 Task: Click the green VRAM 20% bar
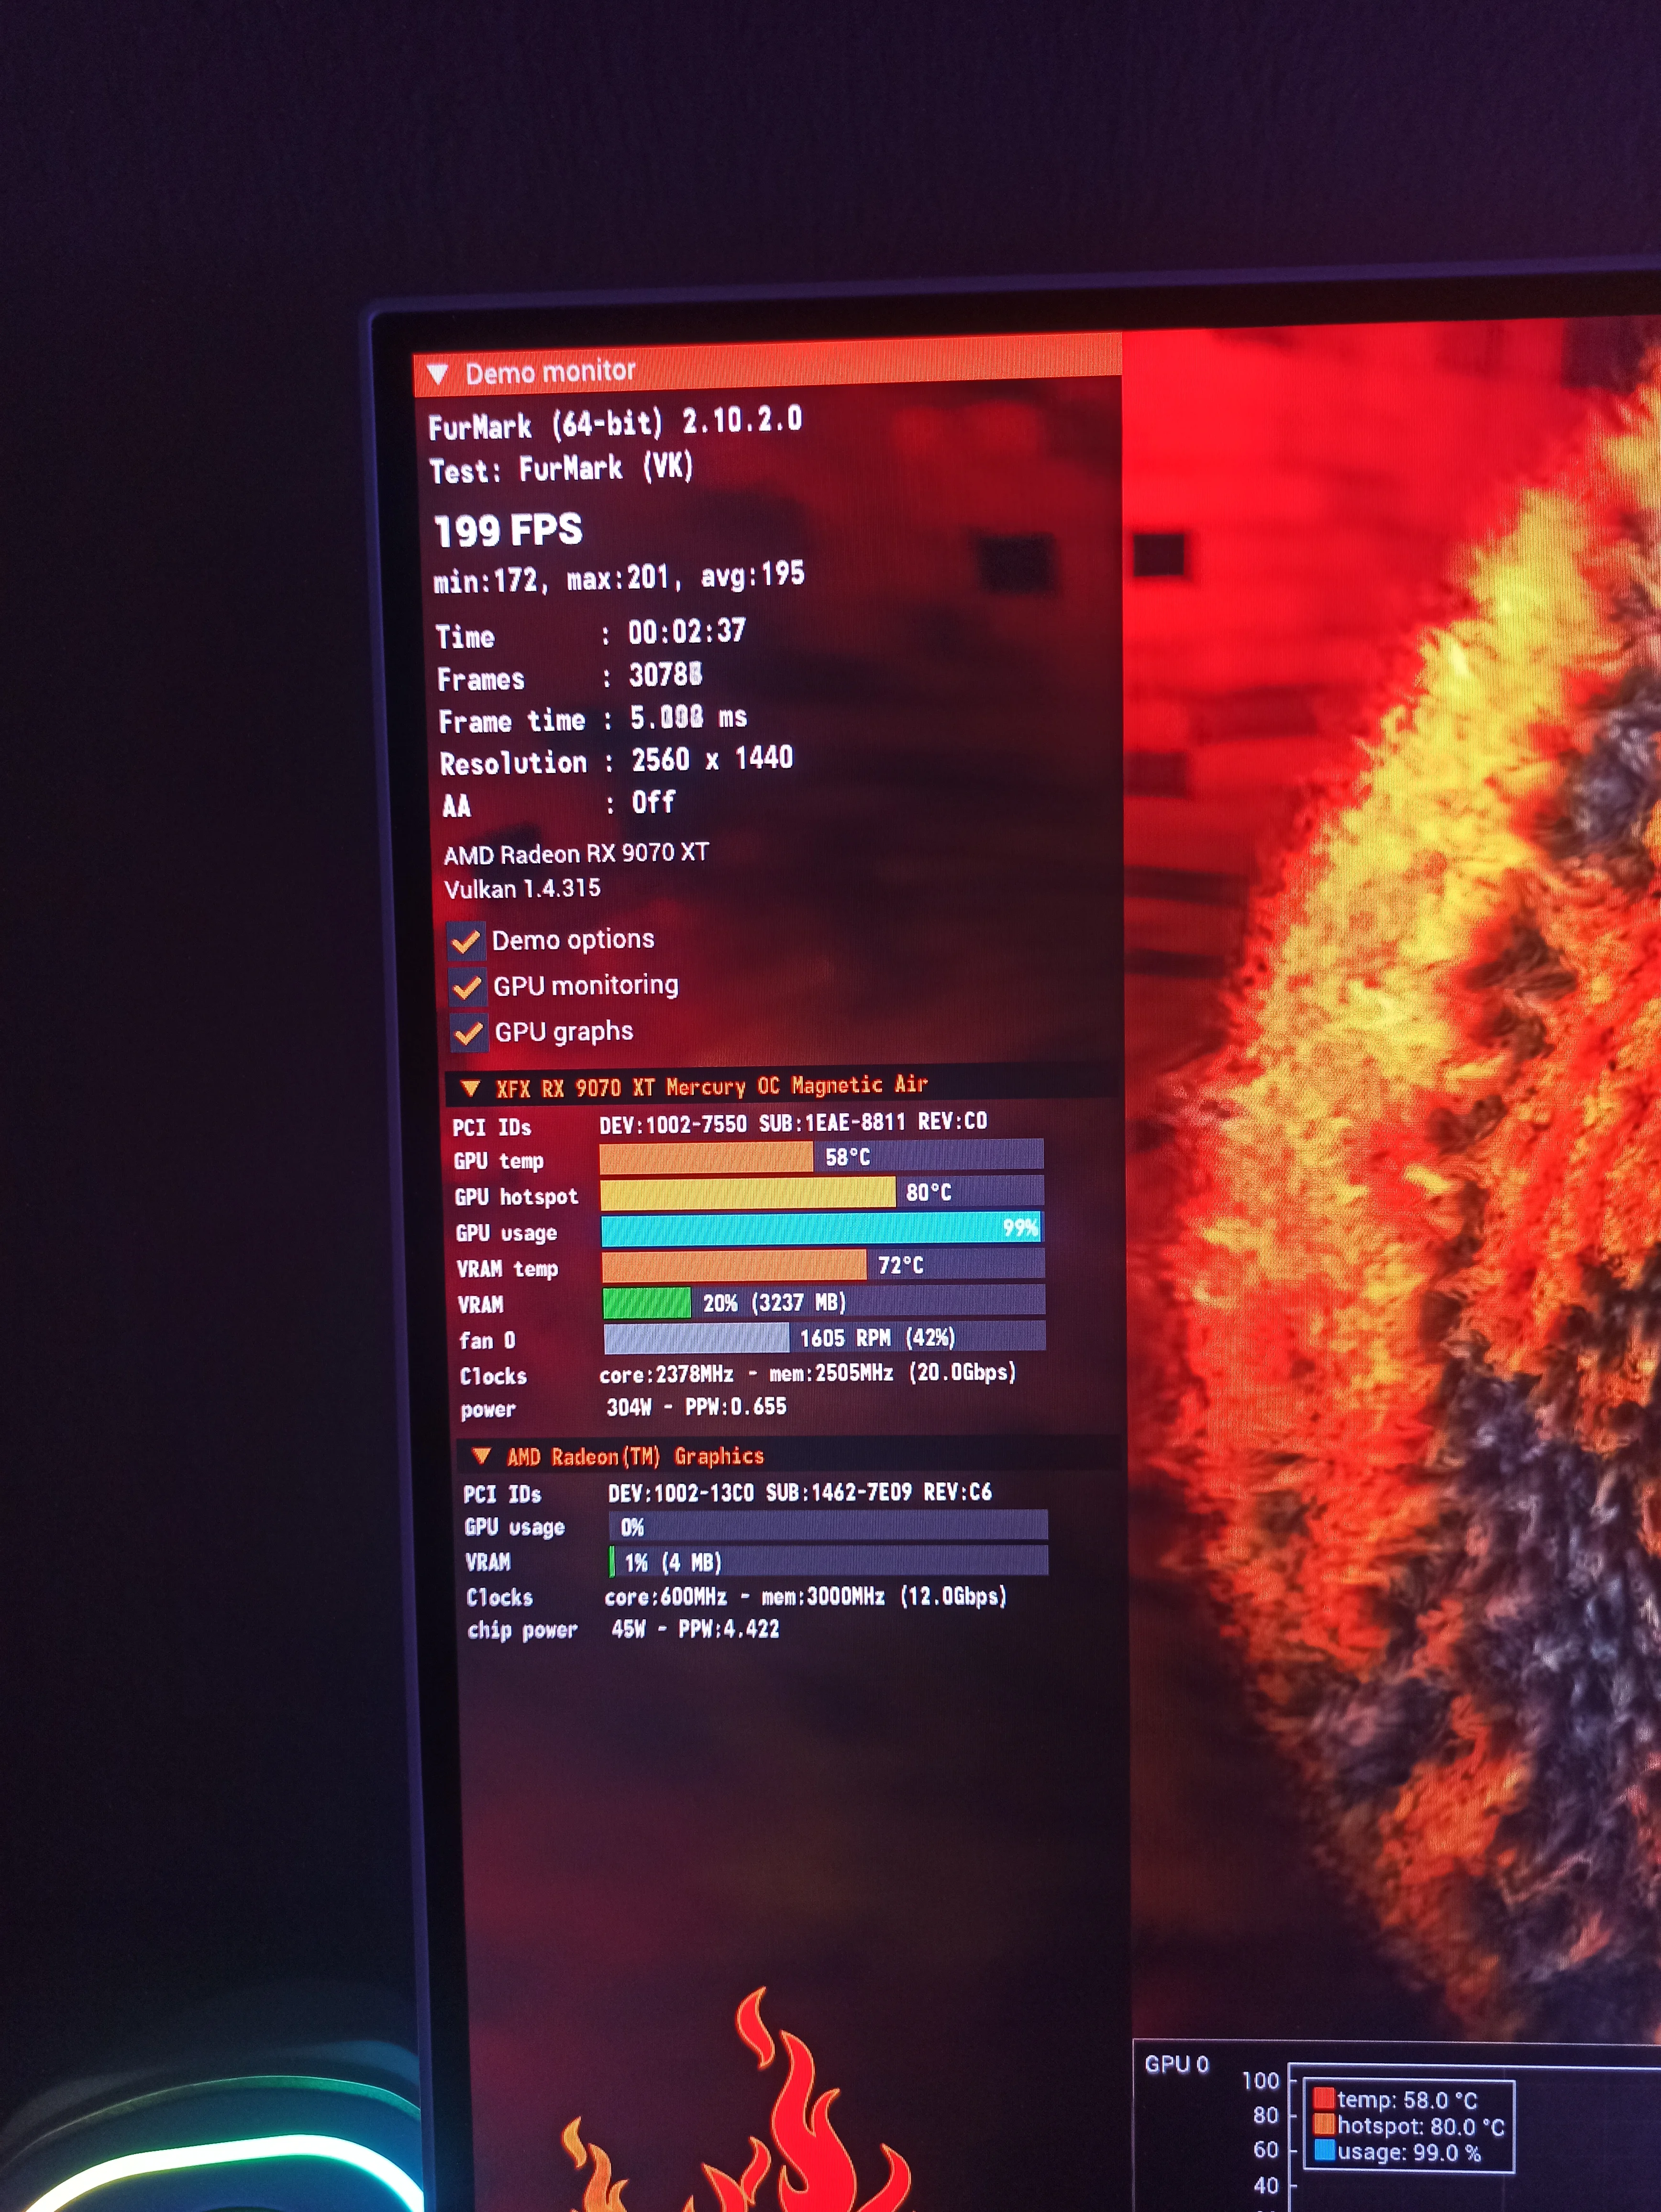646,1303
